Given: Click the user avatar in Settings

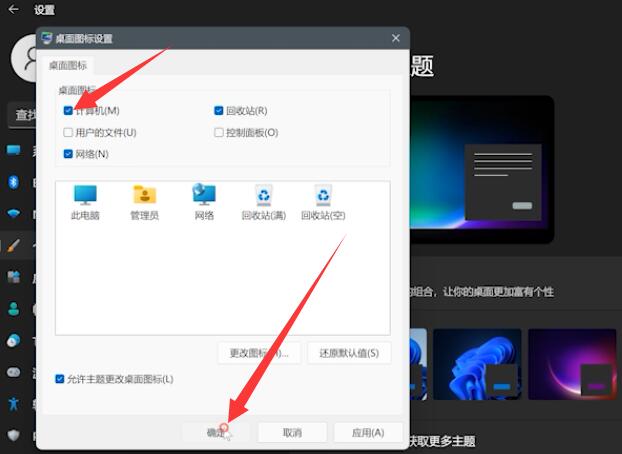Looking at the screenshot, I should point(24,58).
